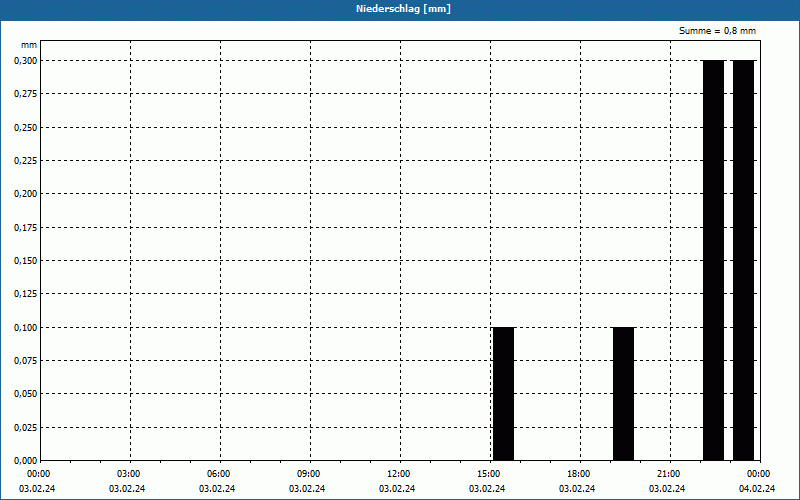Click the 0,275 y-axis value
The image size is (800, 500).
[26, 94]
